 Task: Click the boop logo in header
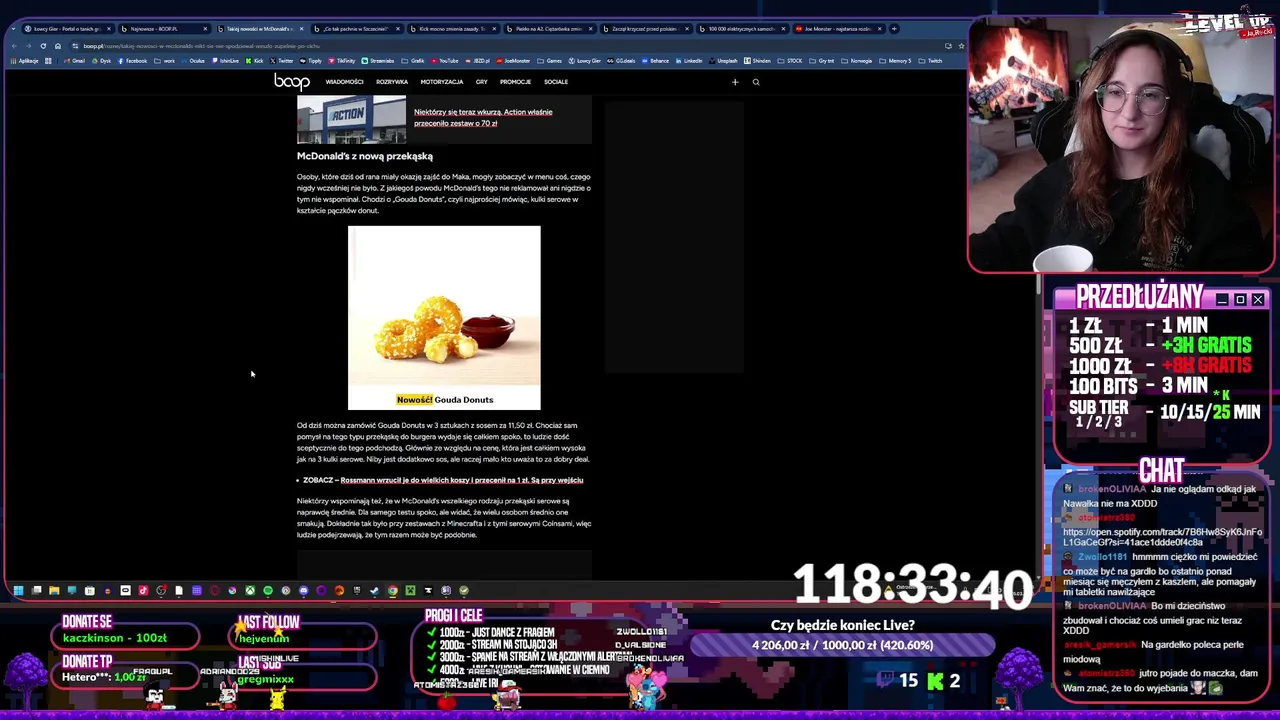(x=292, y=82)
